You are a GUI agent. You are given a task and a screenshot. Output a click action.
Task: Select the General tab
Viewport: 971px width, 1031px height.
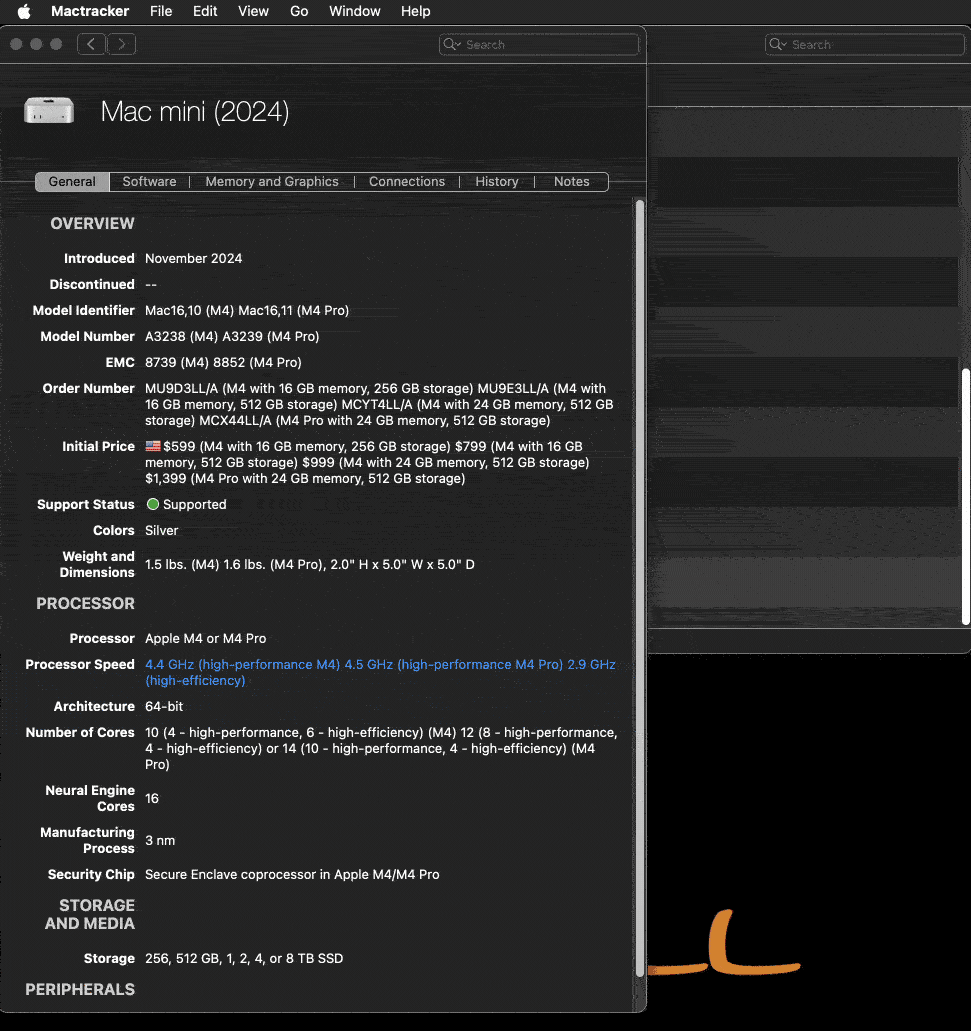[72, 181]
